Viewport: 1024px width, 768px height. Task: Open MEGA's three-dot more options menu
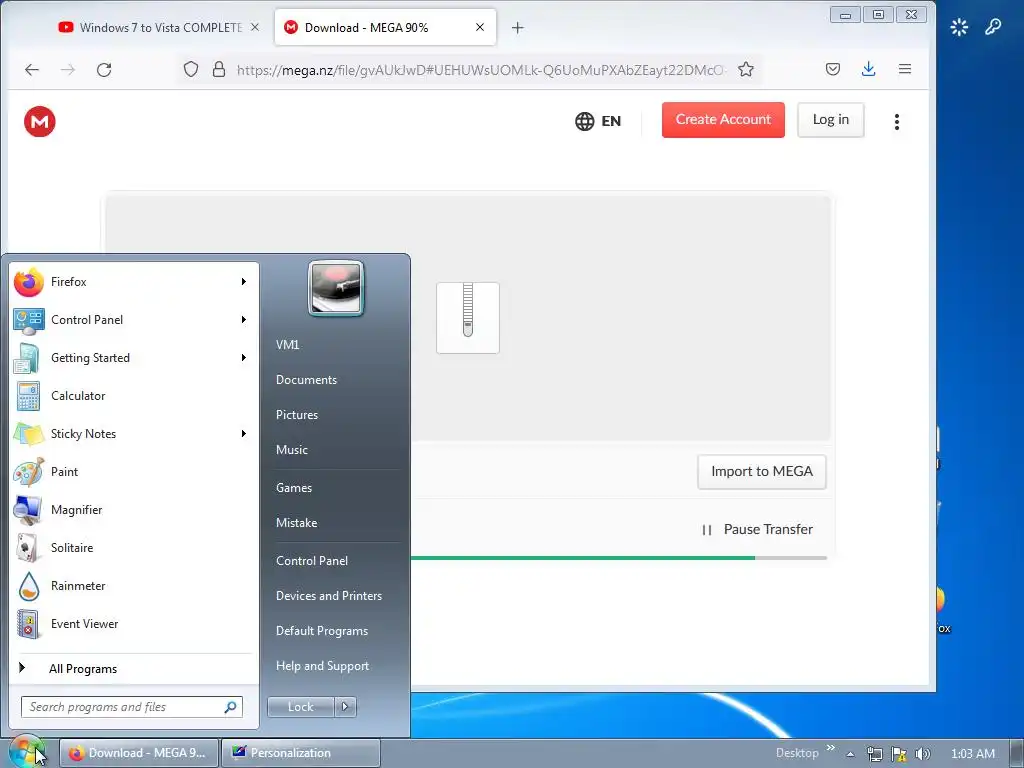(897, 121)
